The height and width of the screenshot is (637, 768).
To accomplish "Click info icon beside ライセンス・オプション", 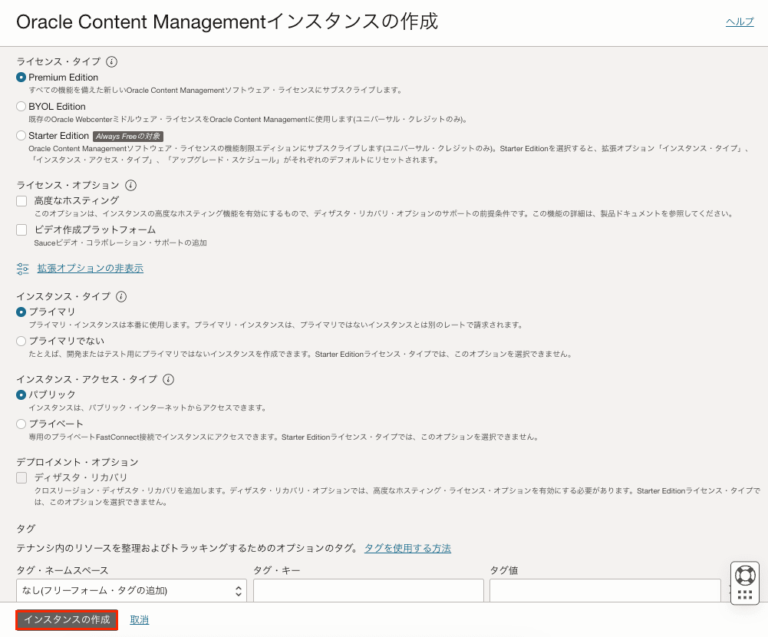I will (x=131, y=185).
